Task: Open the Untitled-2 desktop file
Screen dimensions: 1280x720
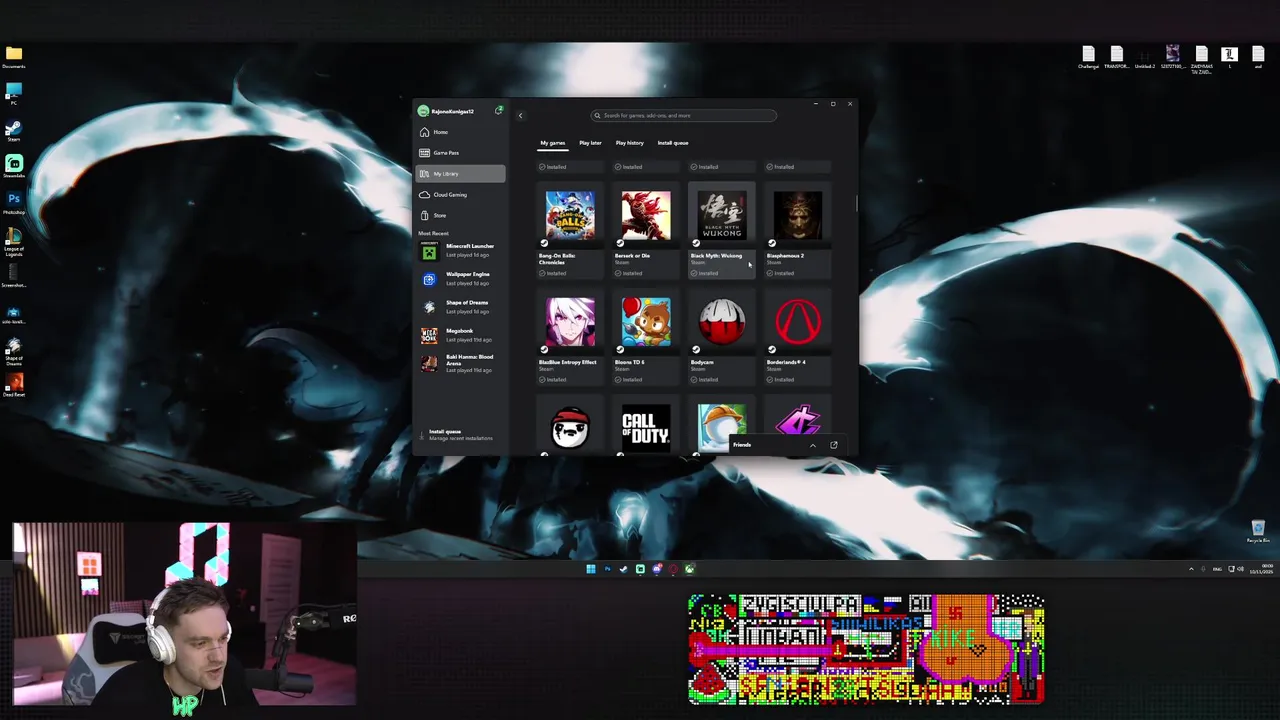Action: (x=1145, y=58)
